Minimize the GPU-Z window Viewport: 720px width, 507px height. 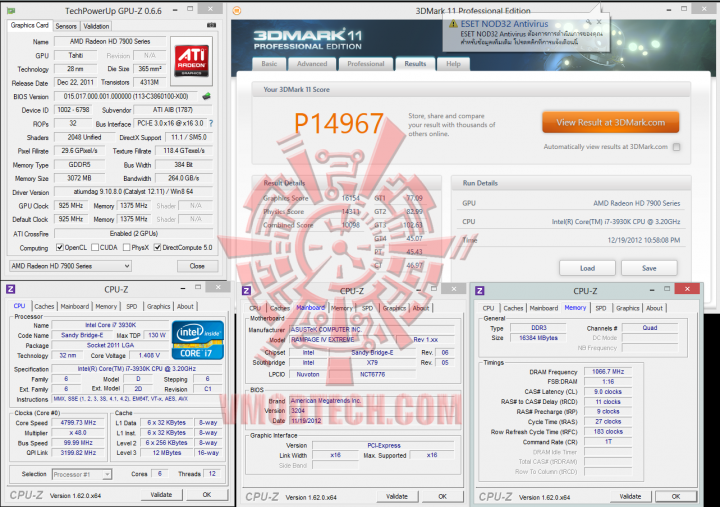(175, 9)
